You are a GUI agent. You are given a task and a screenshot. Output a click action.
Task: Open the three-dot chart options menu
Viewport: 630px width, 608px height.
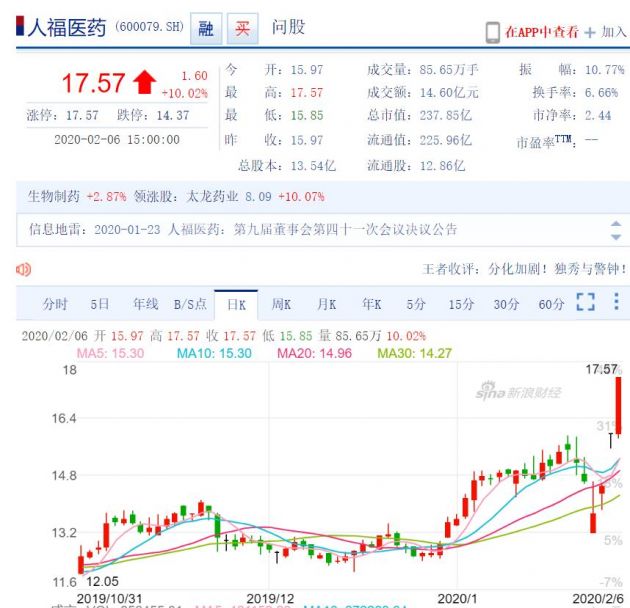click(x=616, y=301)
